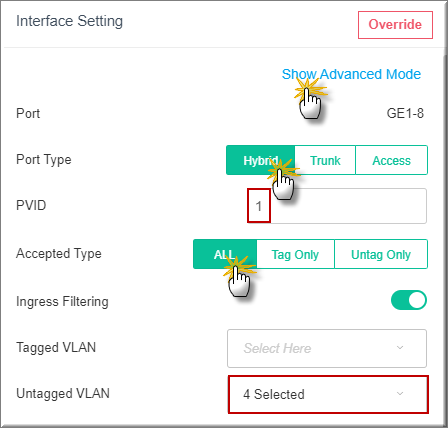Choose ALL accepted type

tap(225, 254)
